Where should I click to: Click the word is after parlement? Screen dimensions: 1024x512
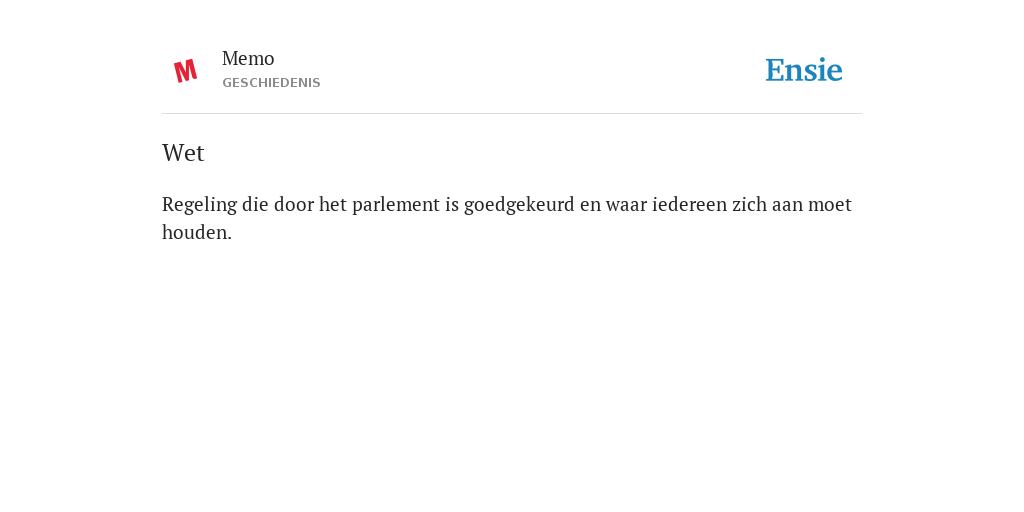452,205
